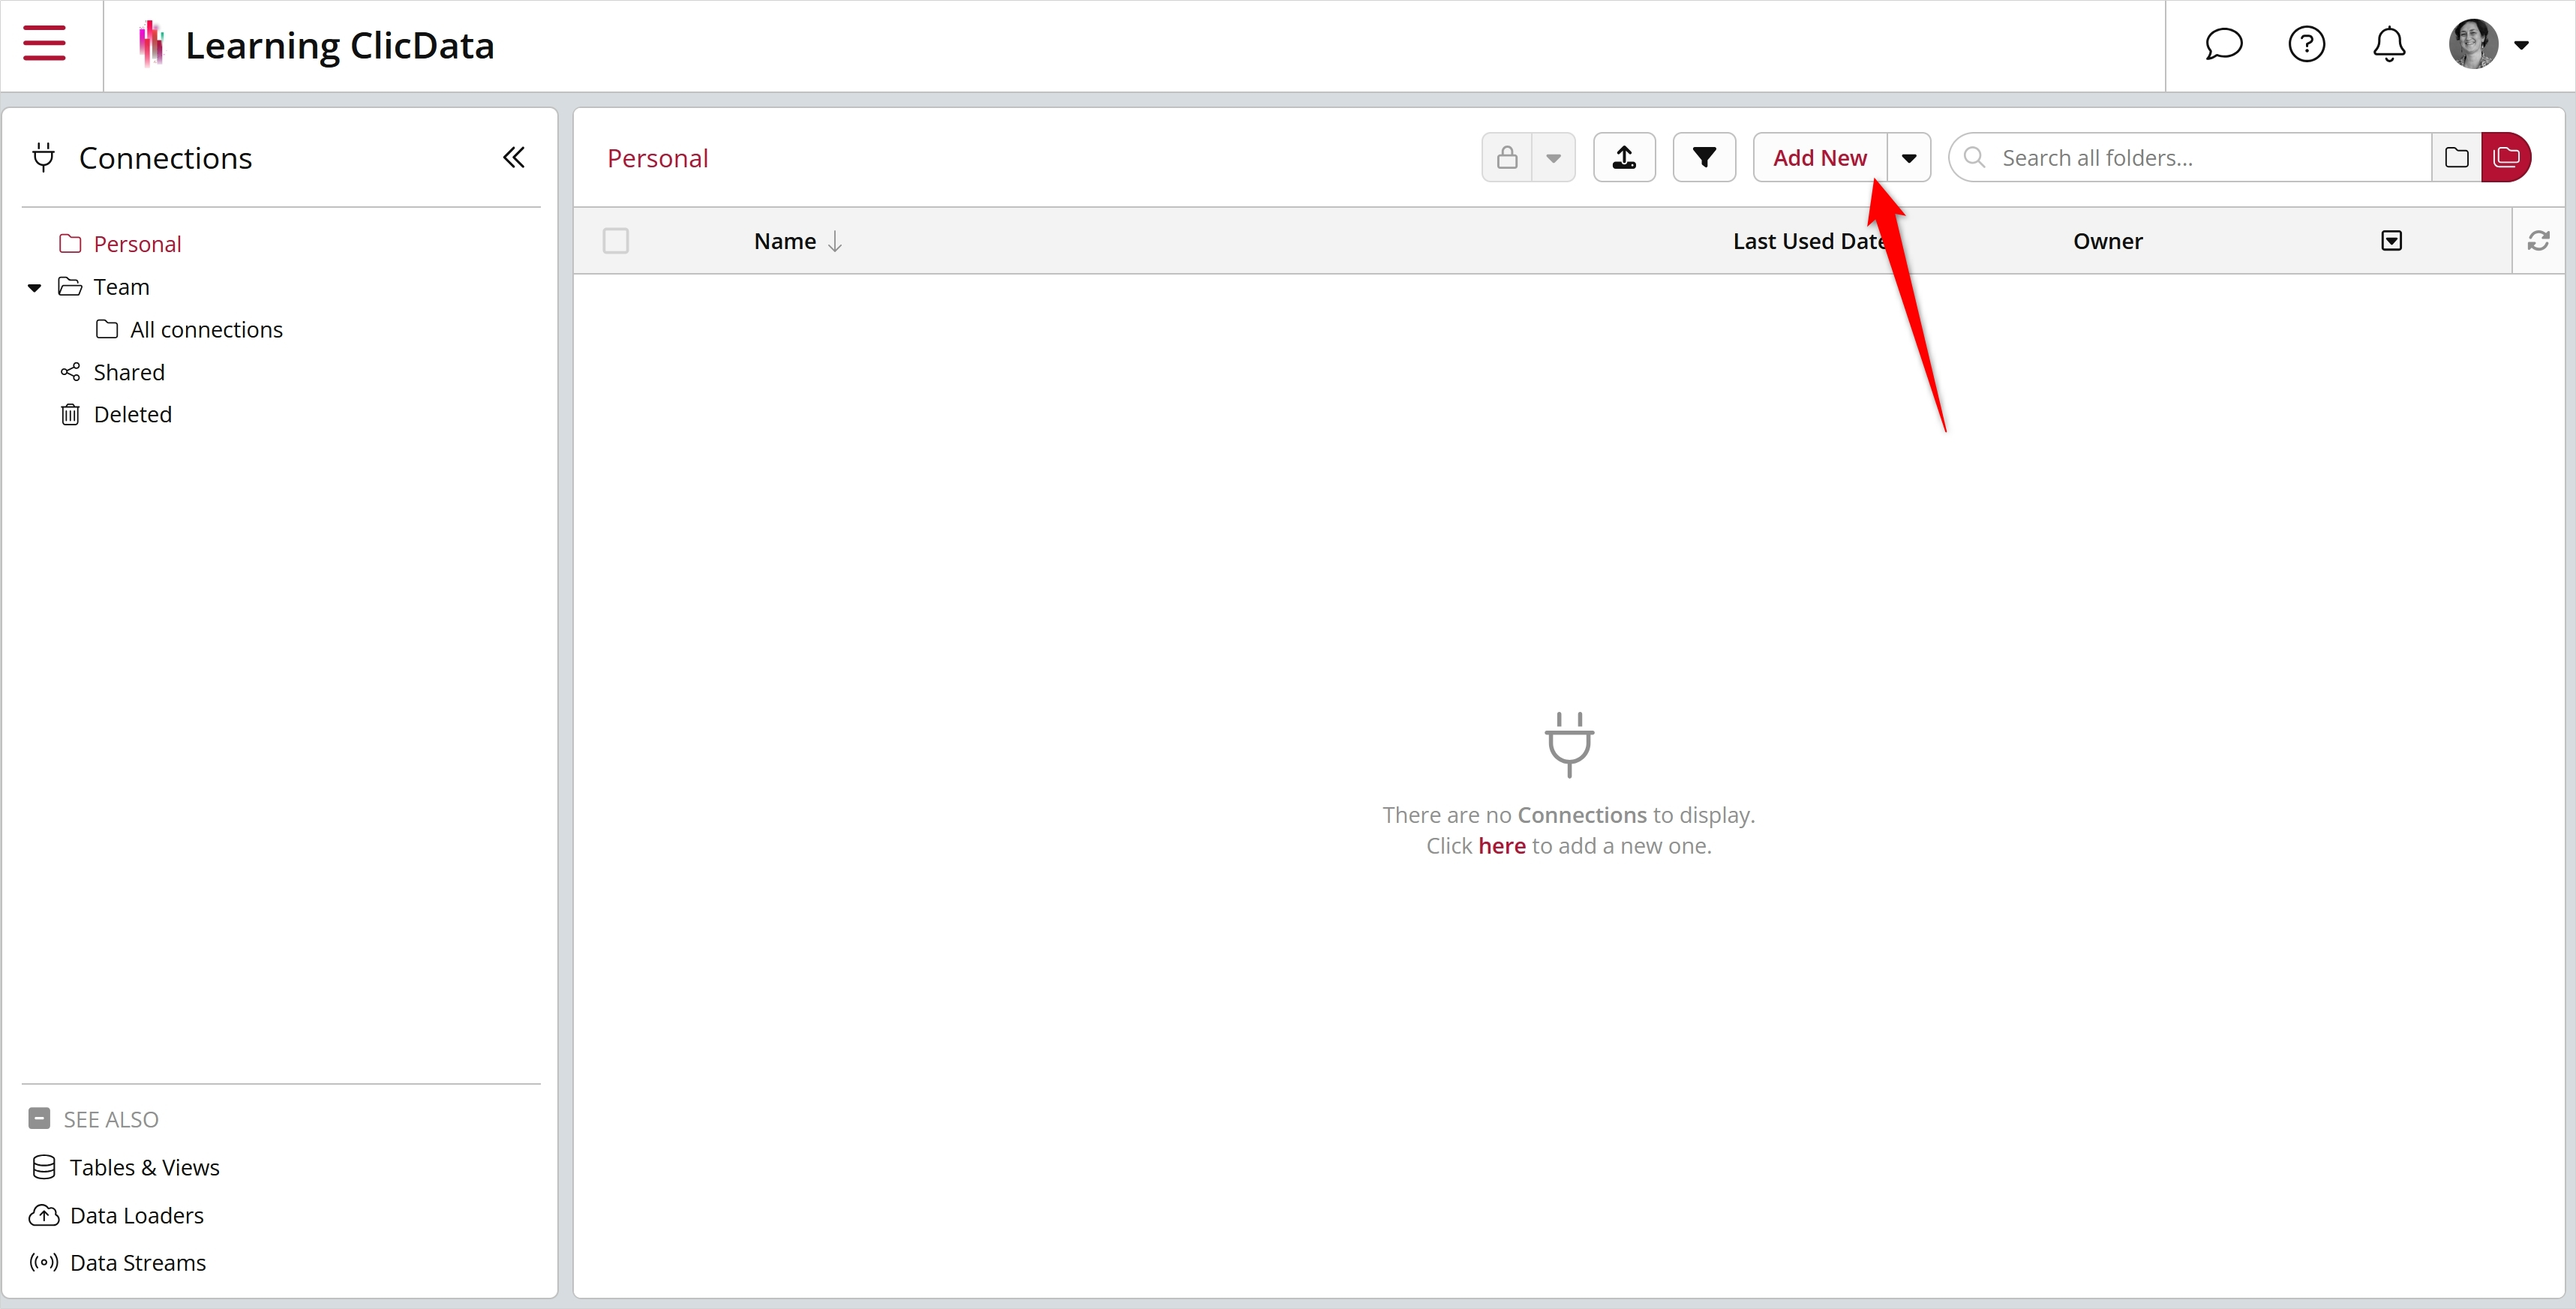Open the filter funnel button

pyautogui.click(x=1704, y=157)
